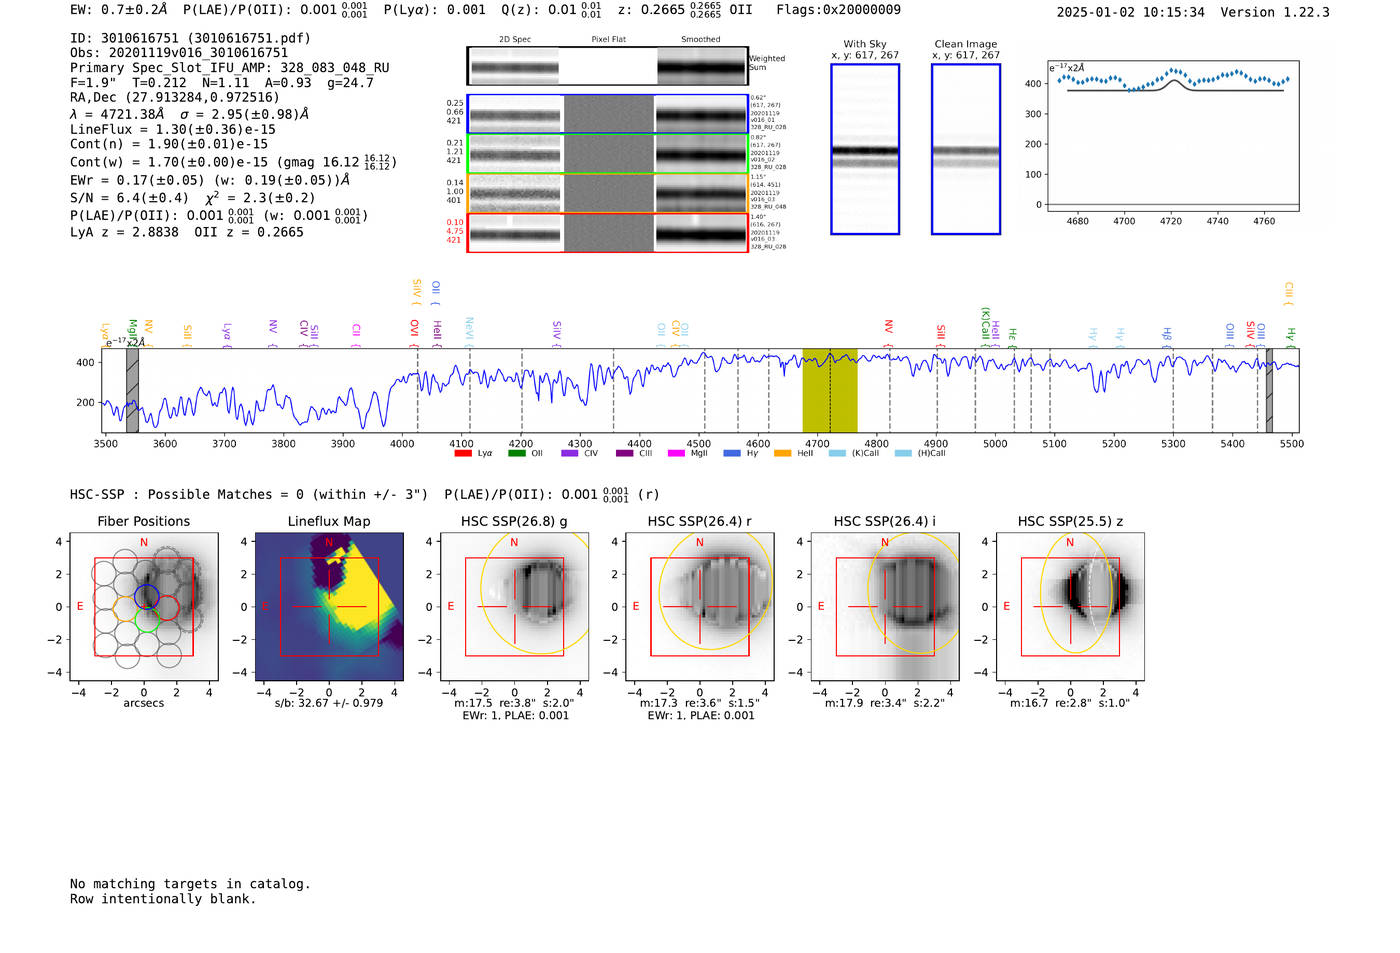Select the red-bordered fiber spectrum row
Image resolution: width=1400 pixels, height=953 pixels.
click(607, 233)
